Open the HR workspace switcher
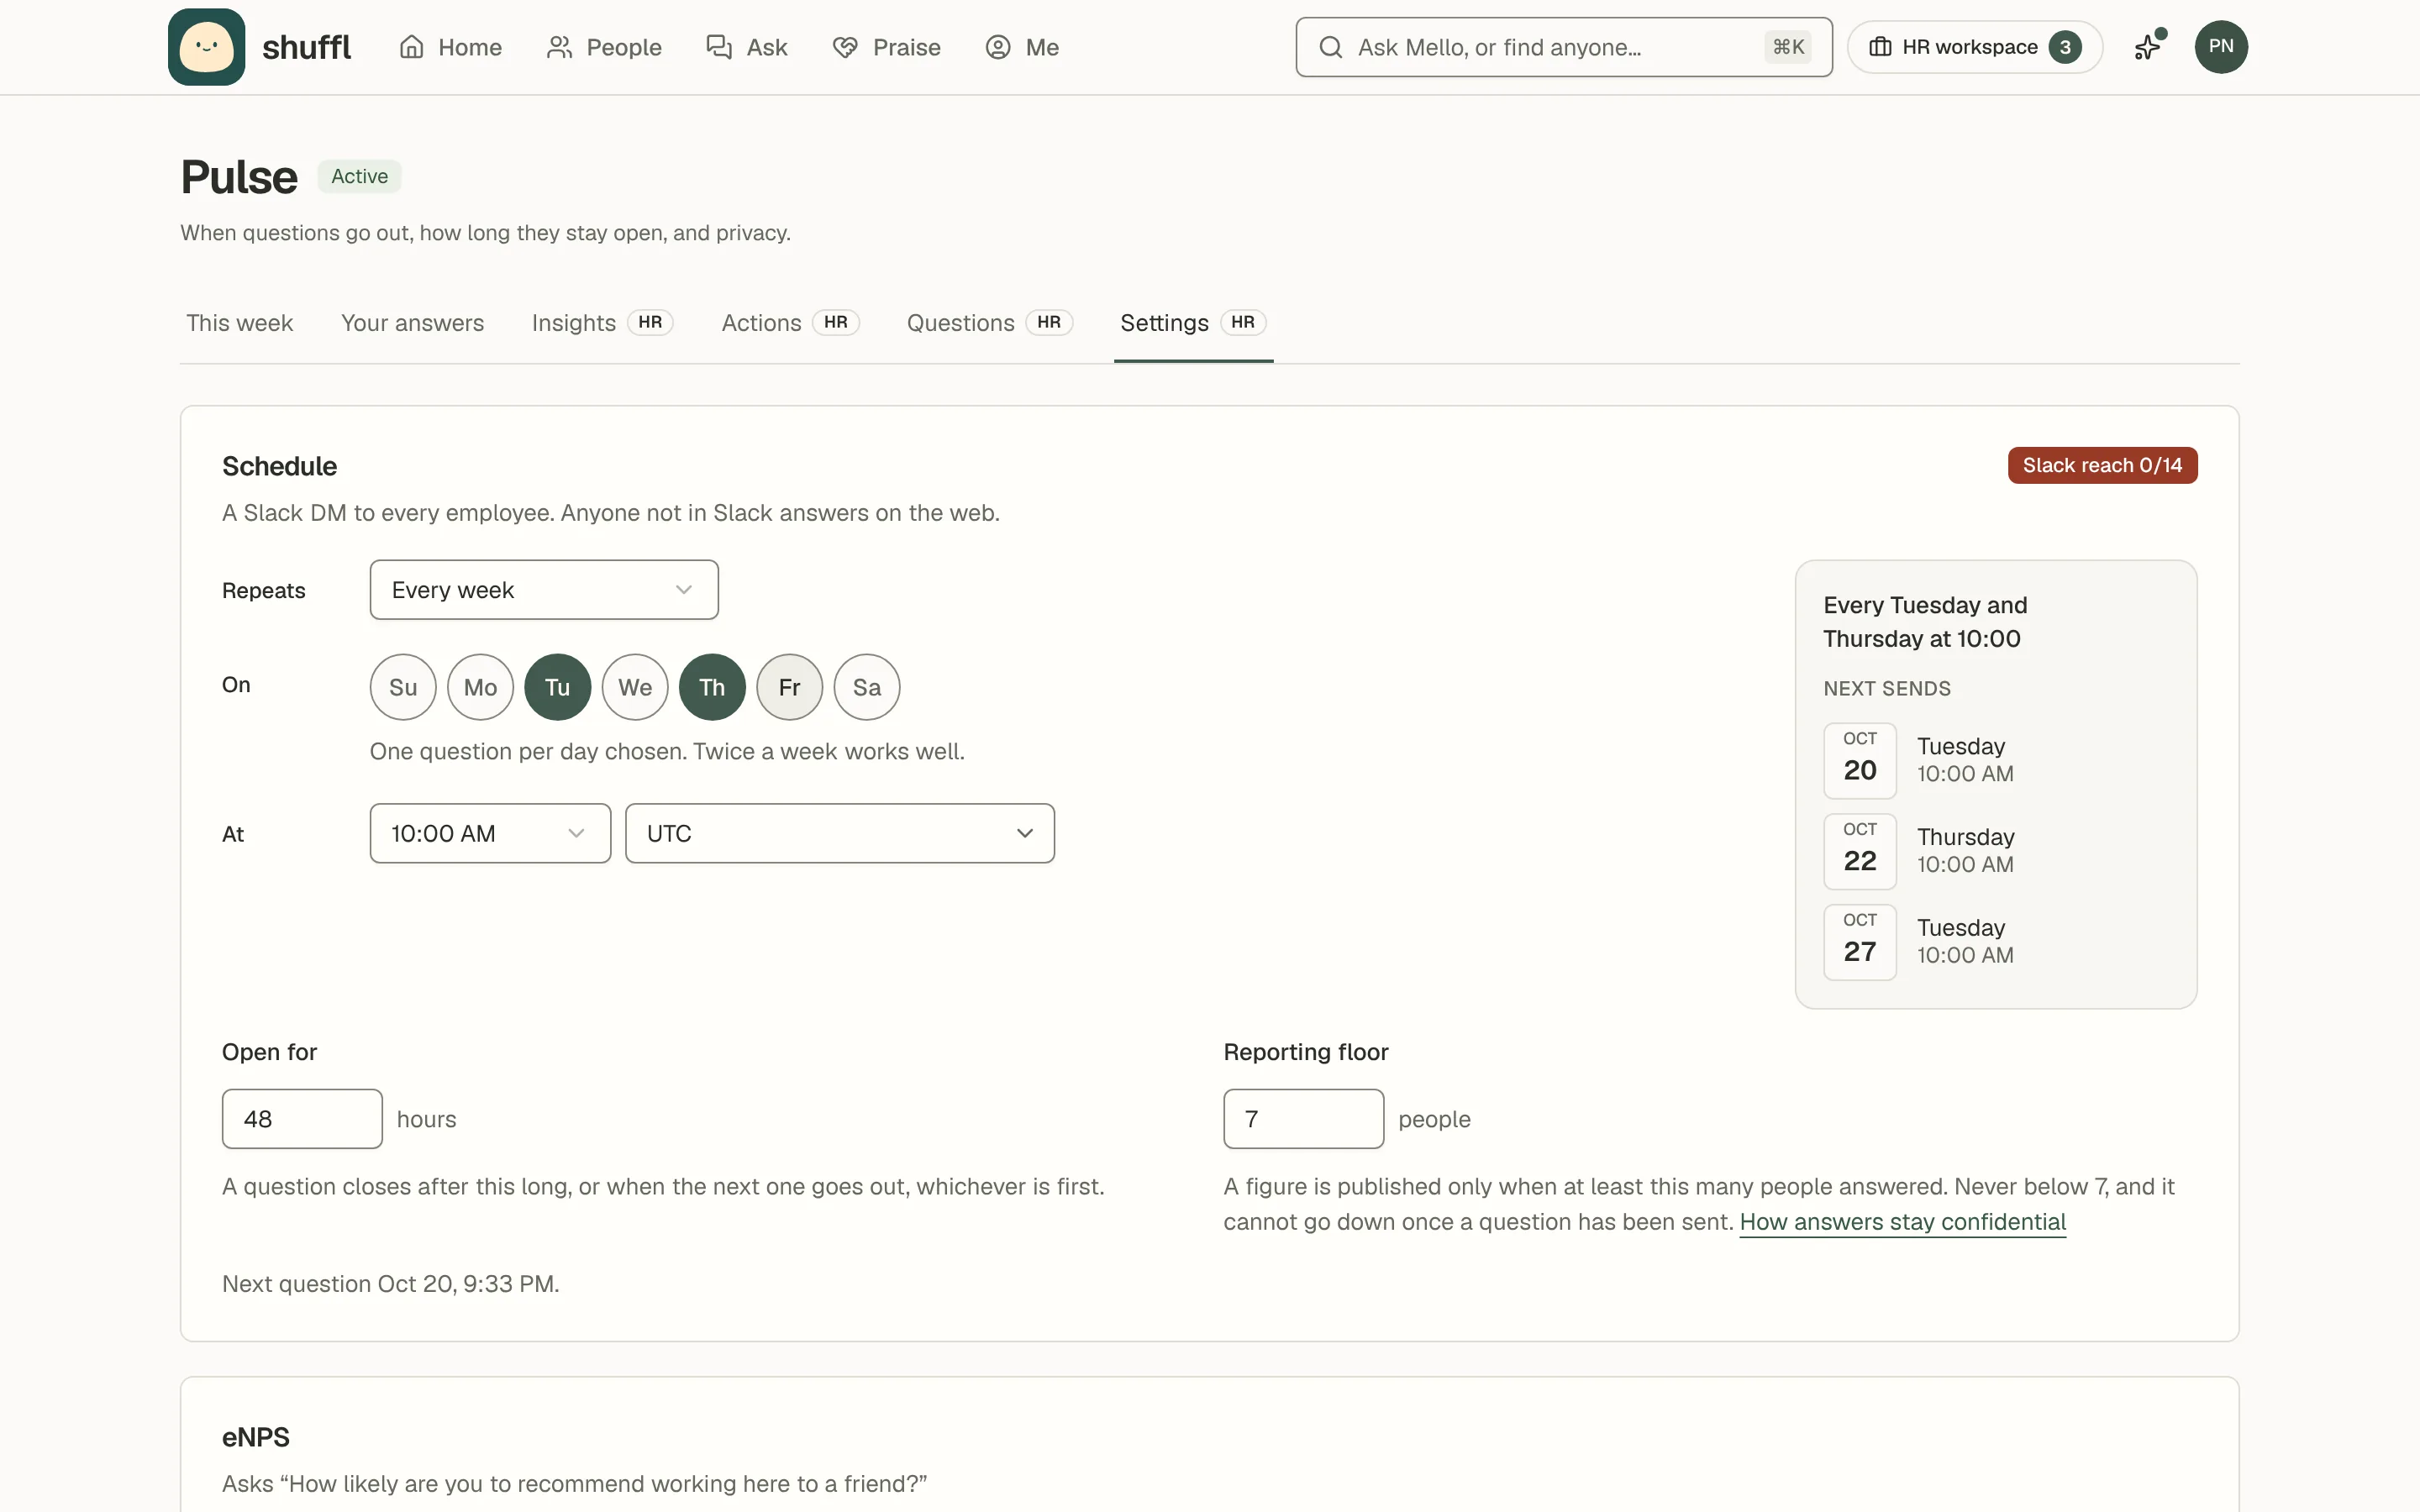The height and width of the screenshot is (1512, 2420). (x=1974, y=47)
